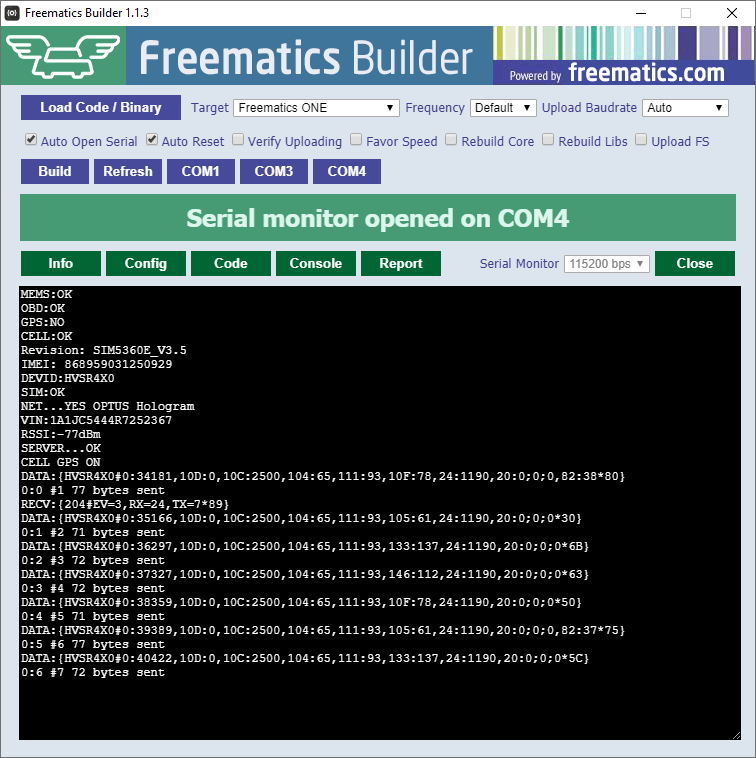Click the Freematics winged car logo

[x=63, y=56]
